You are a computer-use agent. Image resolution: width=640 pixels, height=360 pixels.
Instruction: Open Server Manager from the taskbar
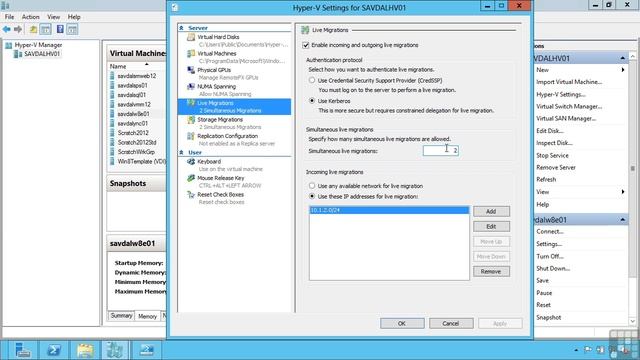coord(23,350)
